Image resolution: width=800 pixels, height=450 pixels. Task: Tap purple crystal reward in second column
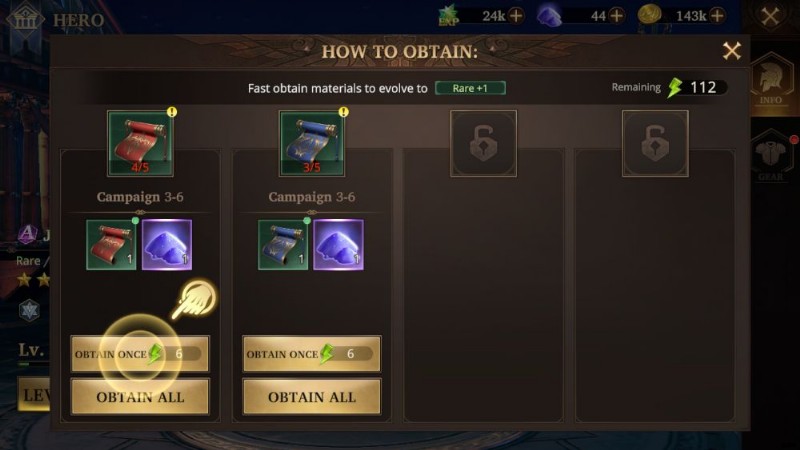tap(338, 245)
